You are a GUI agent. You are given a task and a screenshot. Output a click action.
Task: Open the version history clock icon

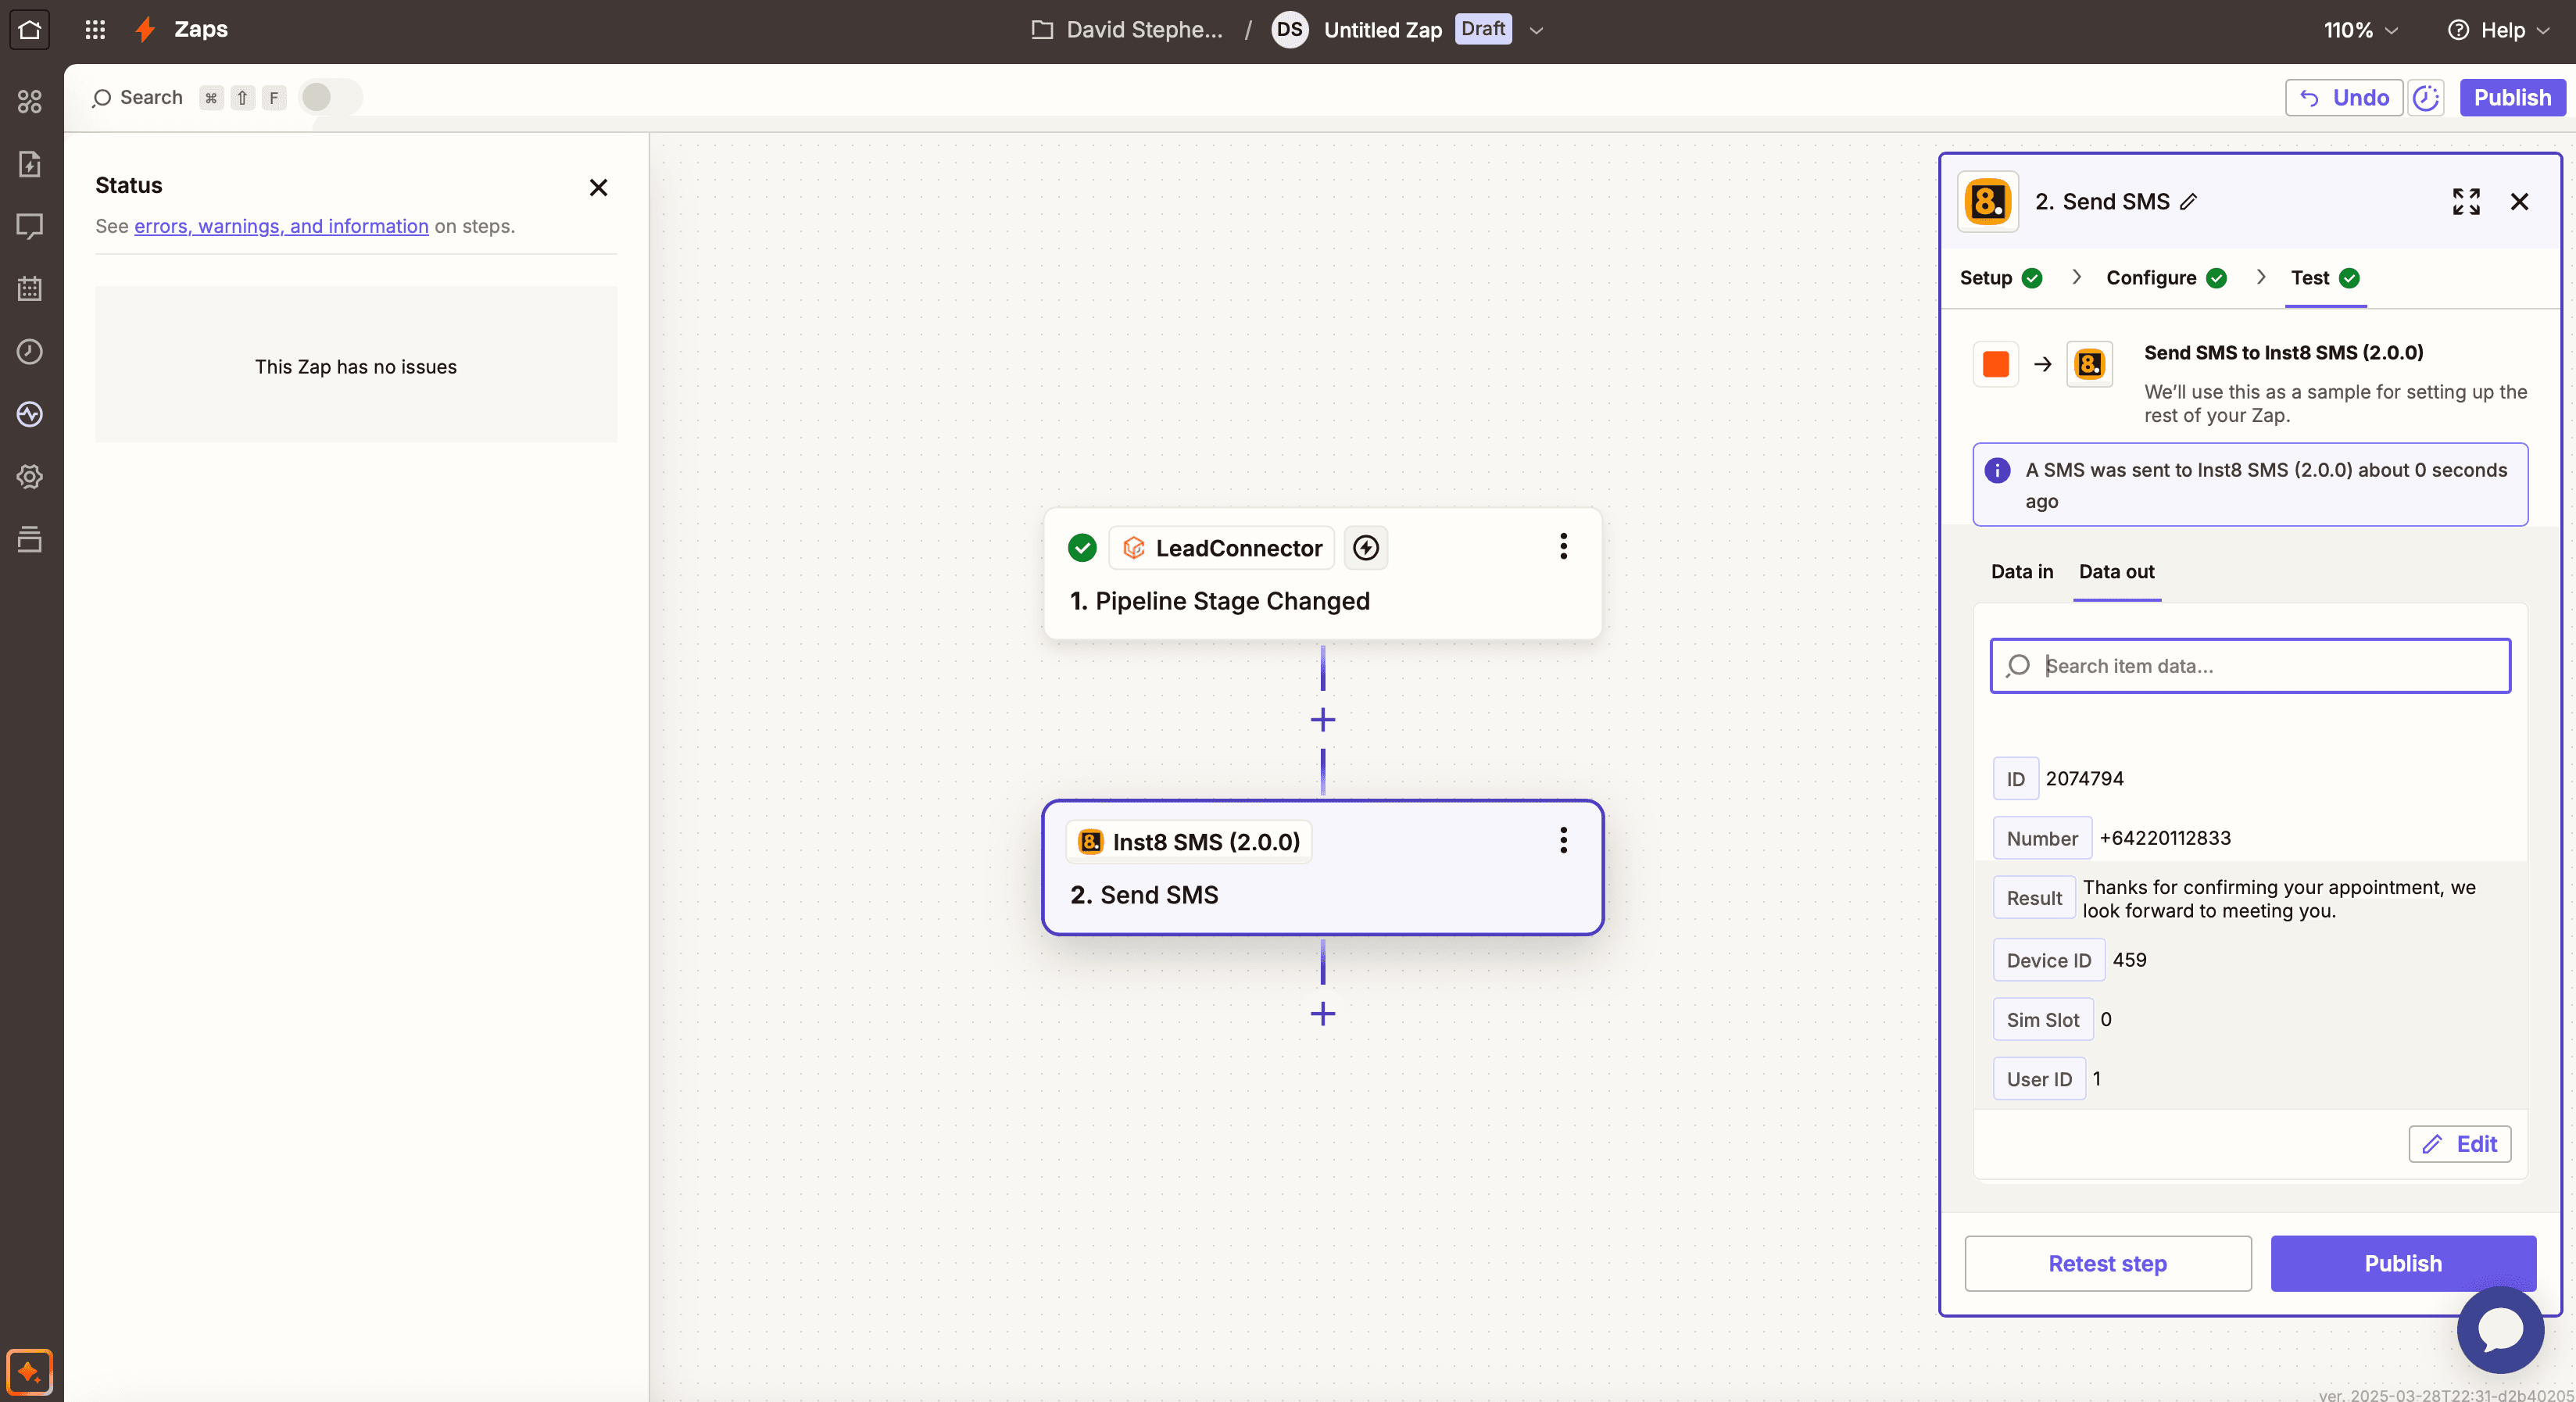(x=30, y=352)
